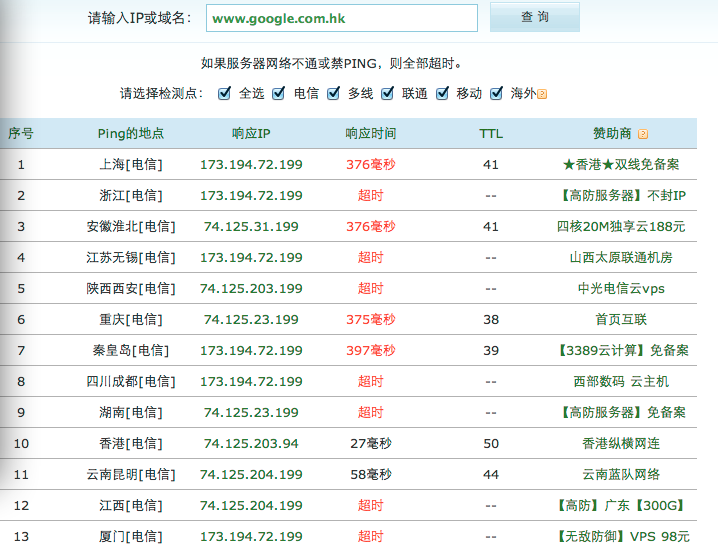Open sponsor link 【高防服务器】不封IP
The image size is (718, 548).
(621, 195)
